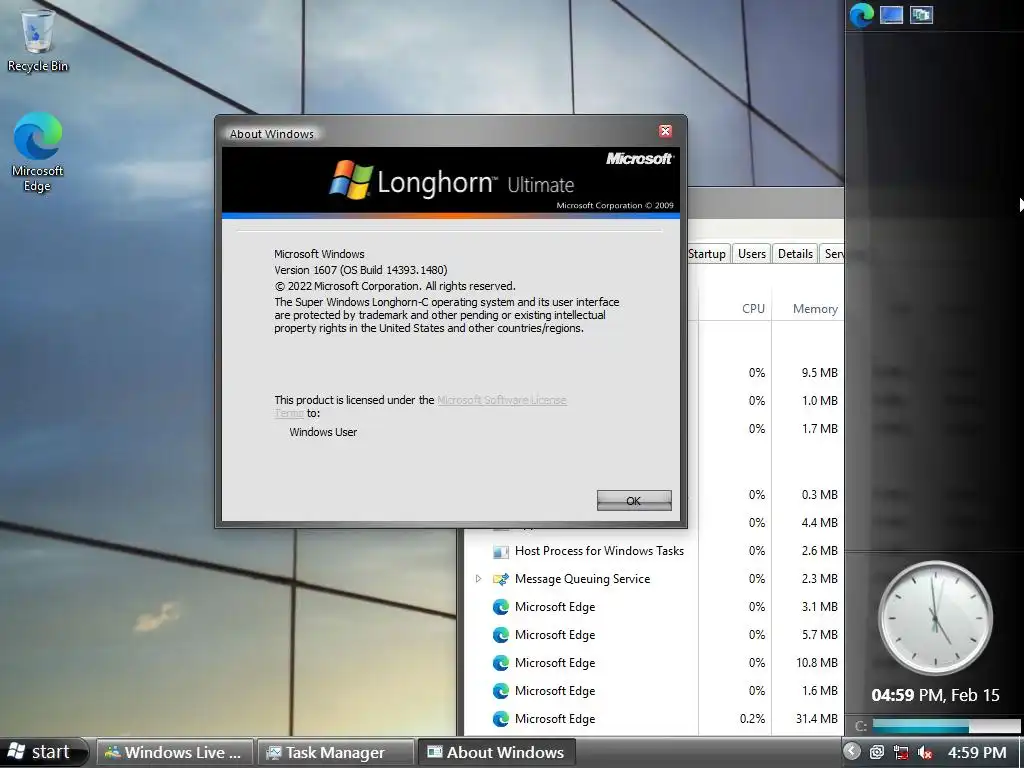Screen dimensions: 1024x768
Task: Click the '0.2%' CPU value
Action: (752, 719)
